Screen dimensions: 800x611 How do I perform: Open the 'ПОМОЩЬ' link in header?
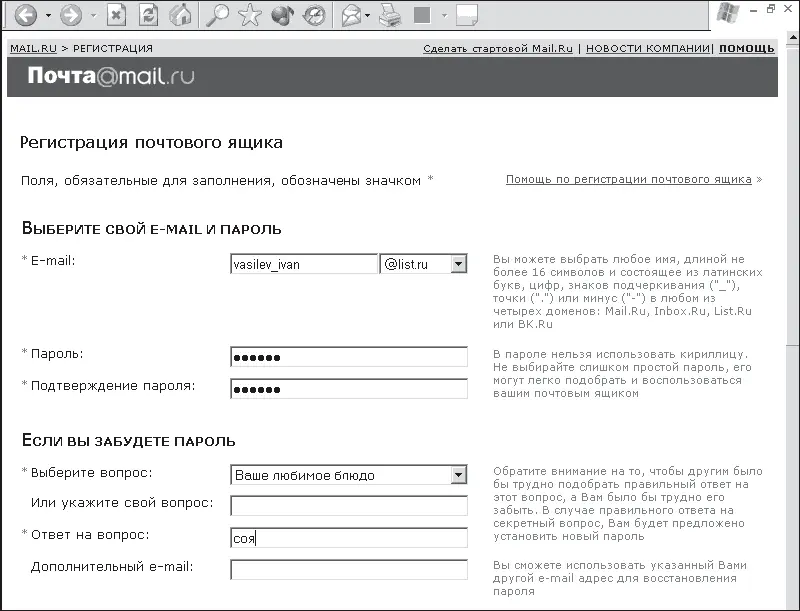point(746,48)
